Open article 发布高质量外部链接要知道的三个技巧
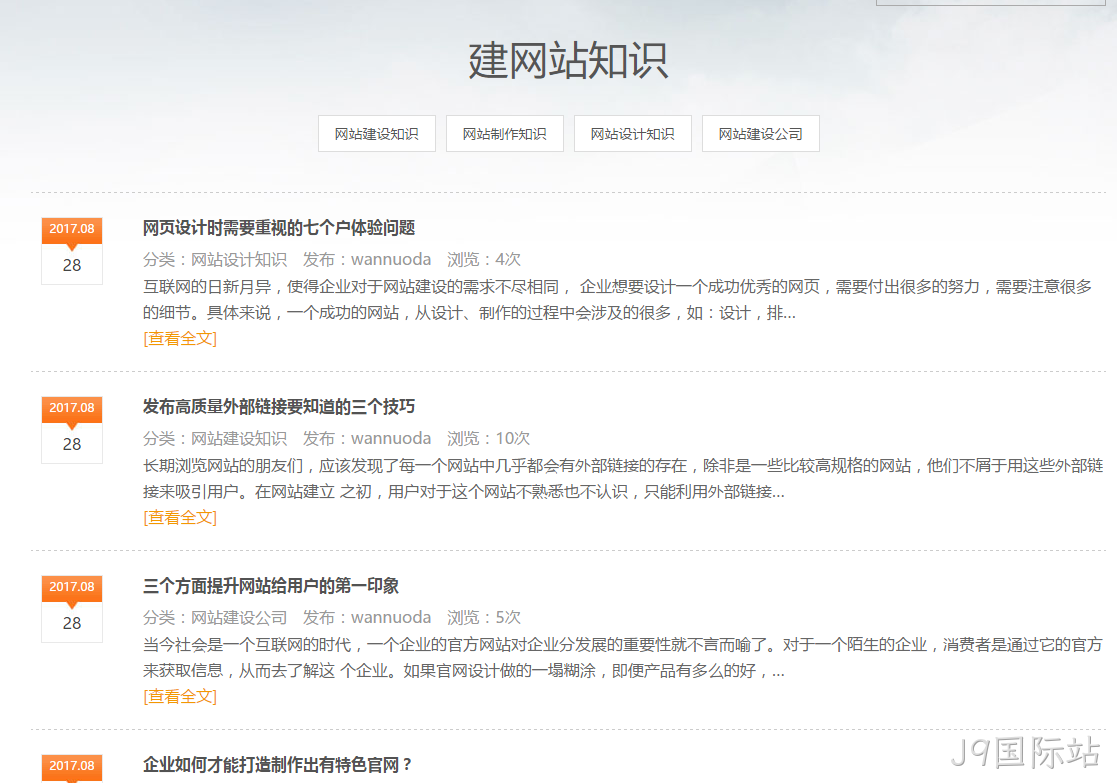 tap(279, 407)
